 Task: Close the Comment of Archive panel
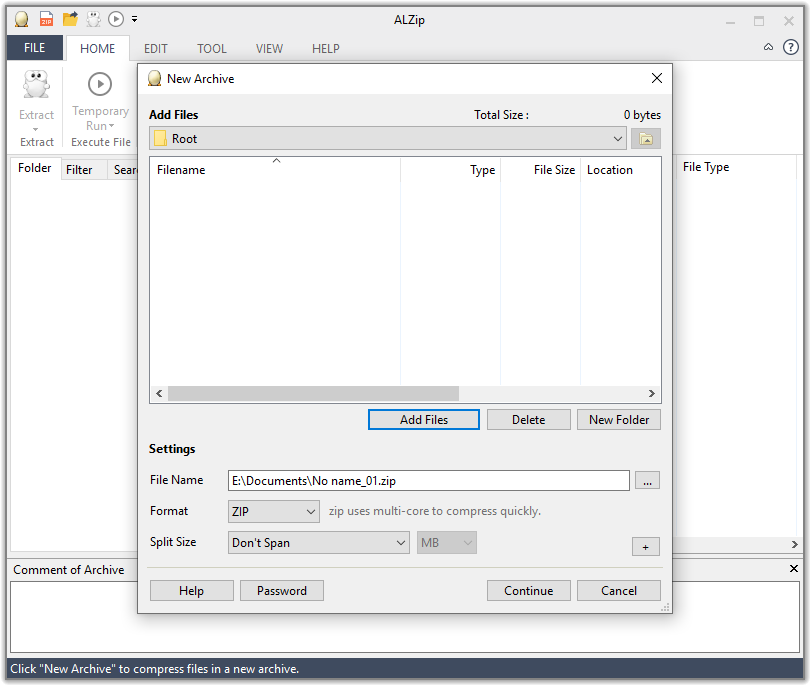pyautogui.click(x=793, y=568)
